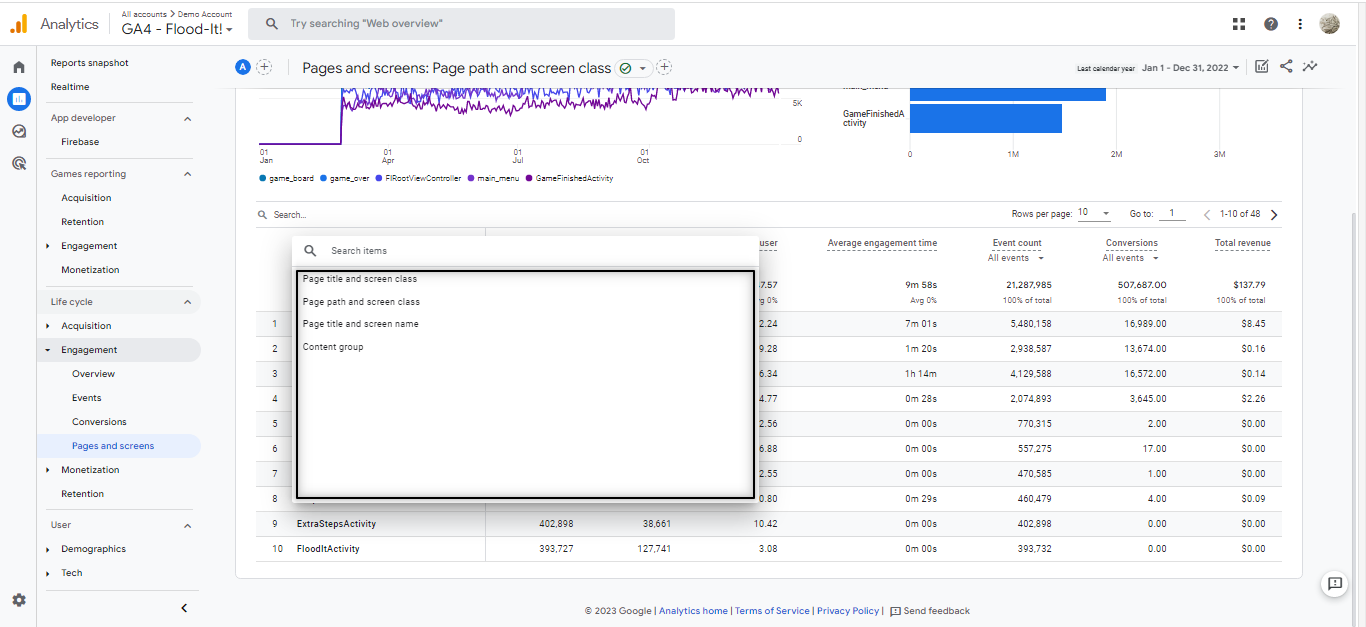The height and width of the screenshot is (627, 1366).
Task: Open the Events report
Action: (x=87, y=398)
